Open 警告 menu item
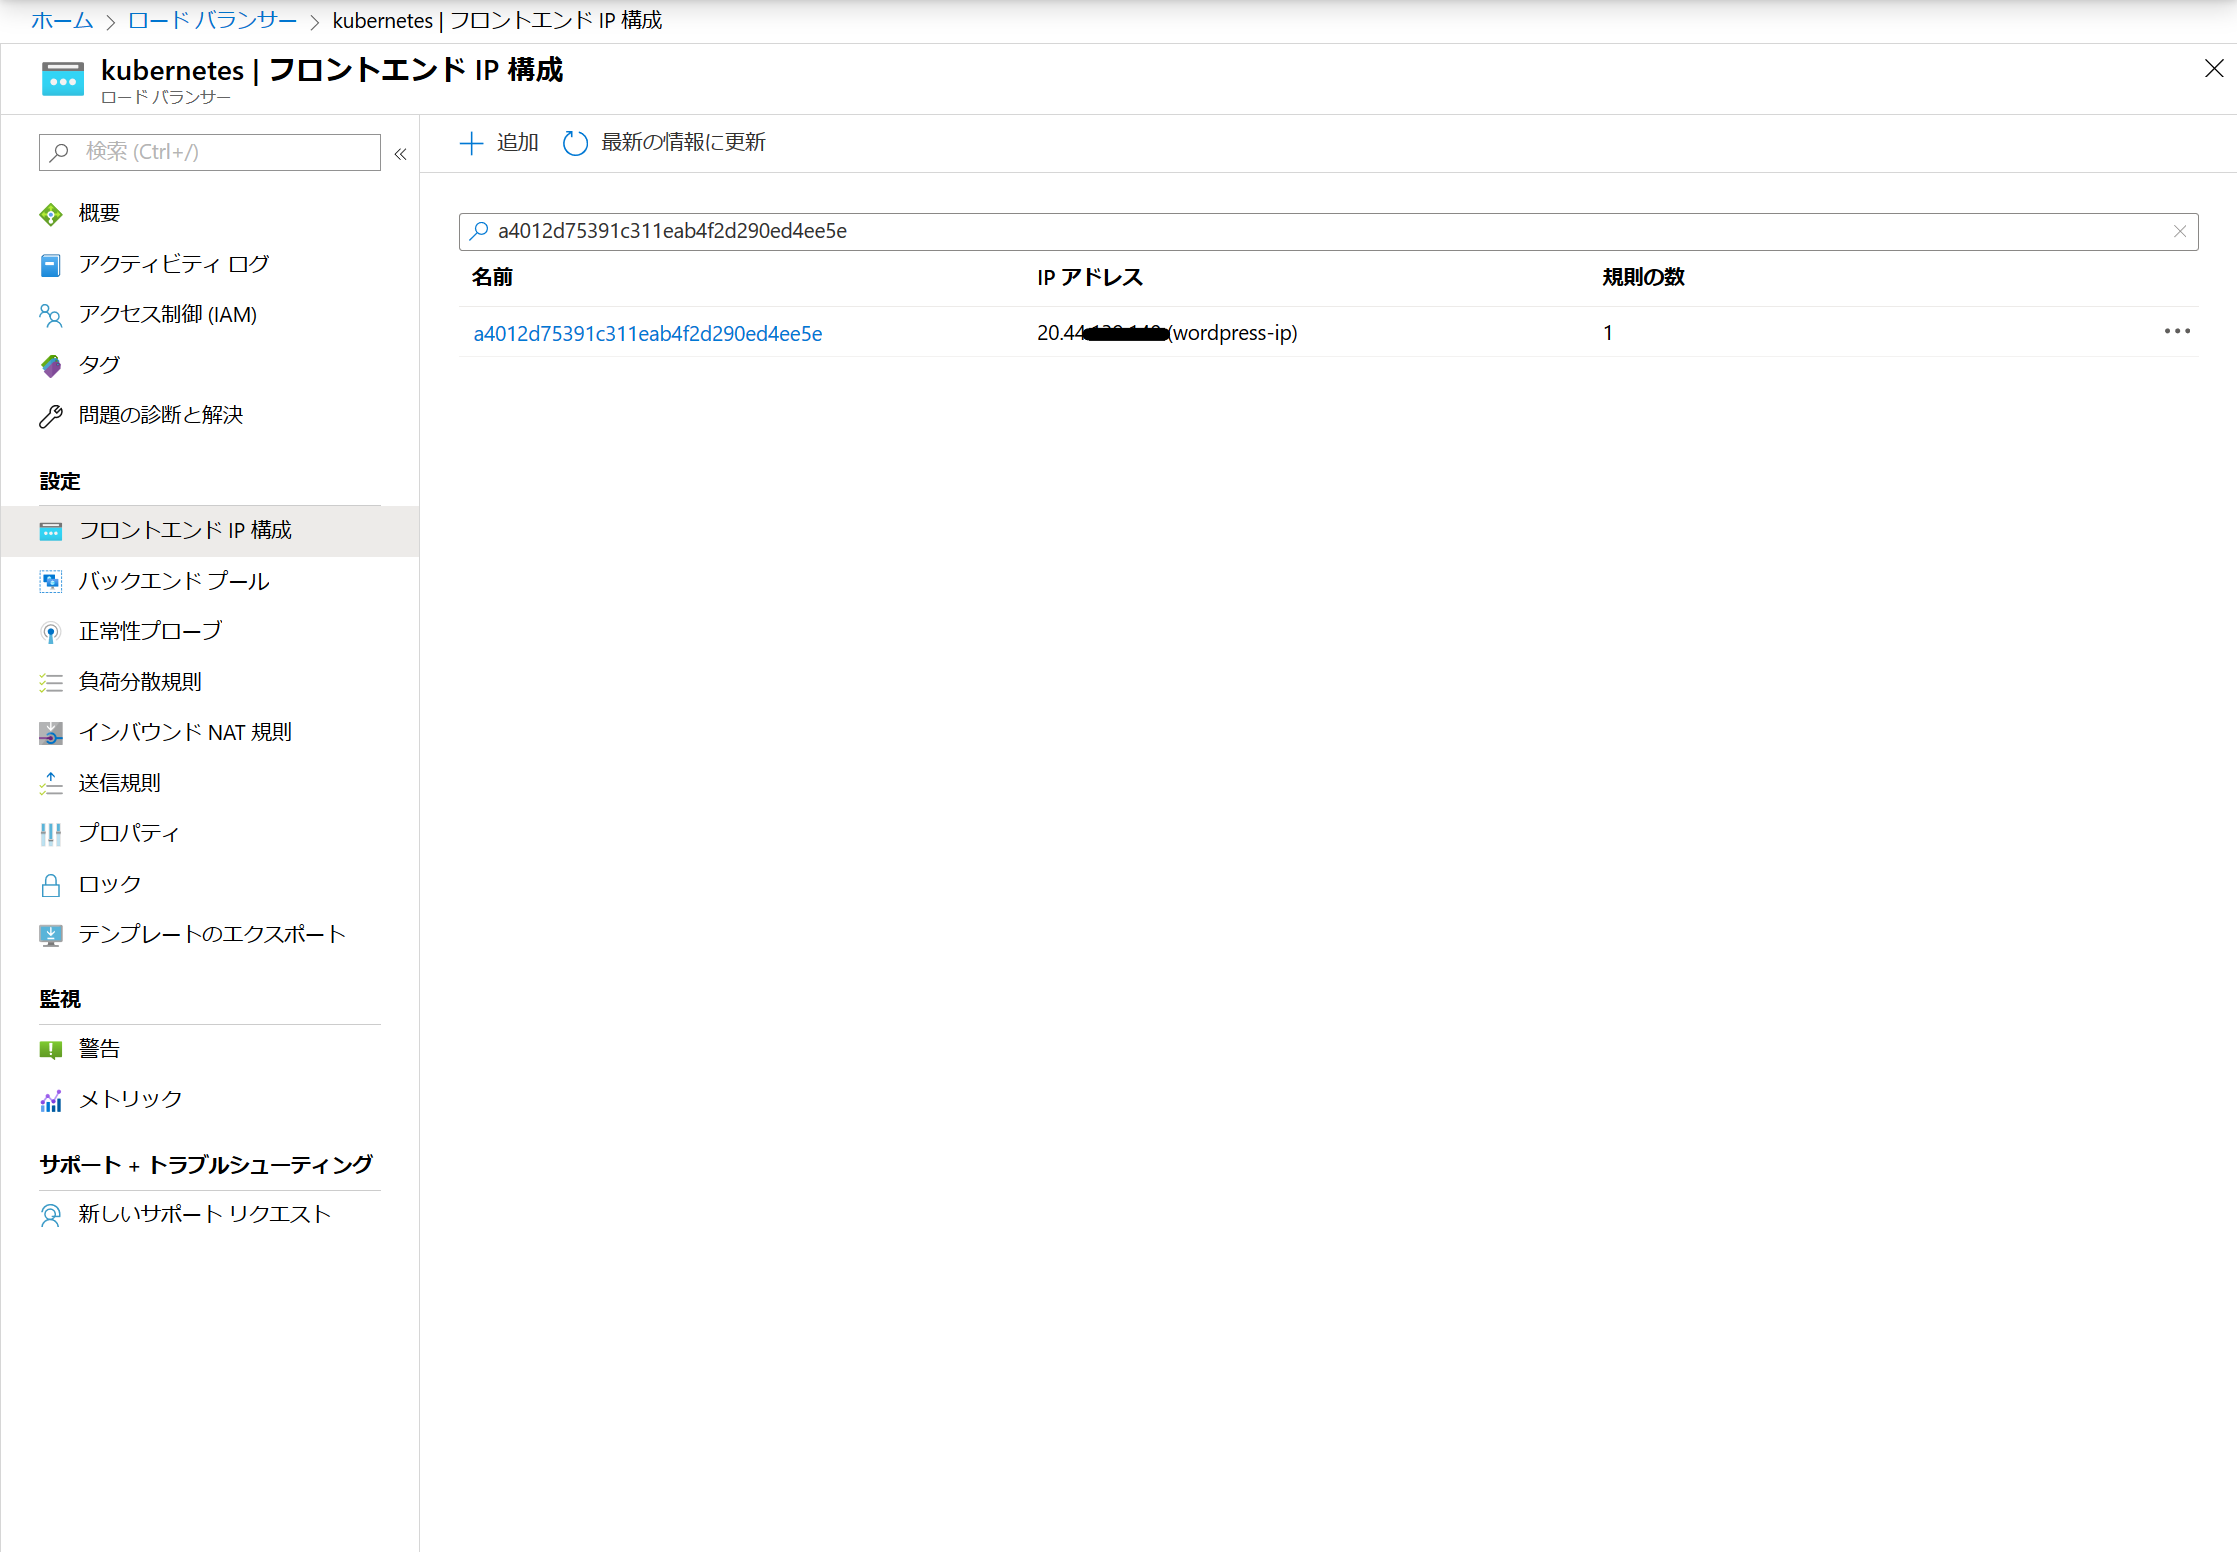The height and width of the screenshot is (1552, 2237). point(210,1049)
